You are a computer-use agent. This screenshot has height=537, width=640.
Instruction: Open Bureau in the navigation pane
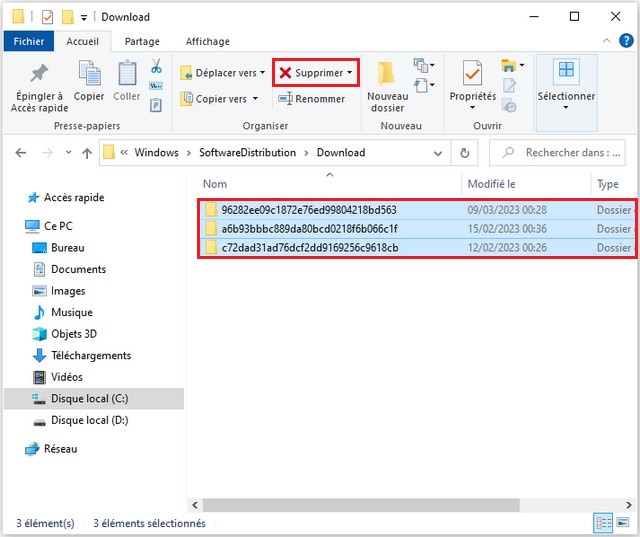(58, 248)
